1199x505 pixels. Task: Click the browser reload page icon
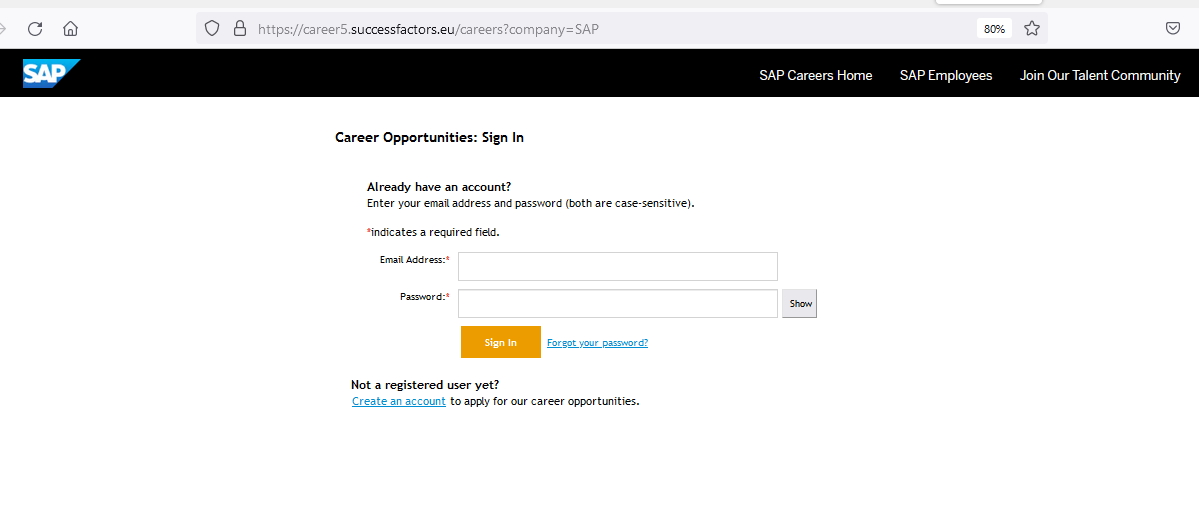tap(35, 29)
